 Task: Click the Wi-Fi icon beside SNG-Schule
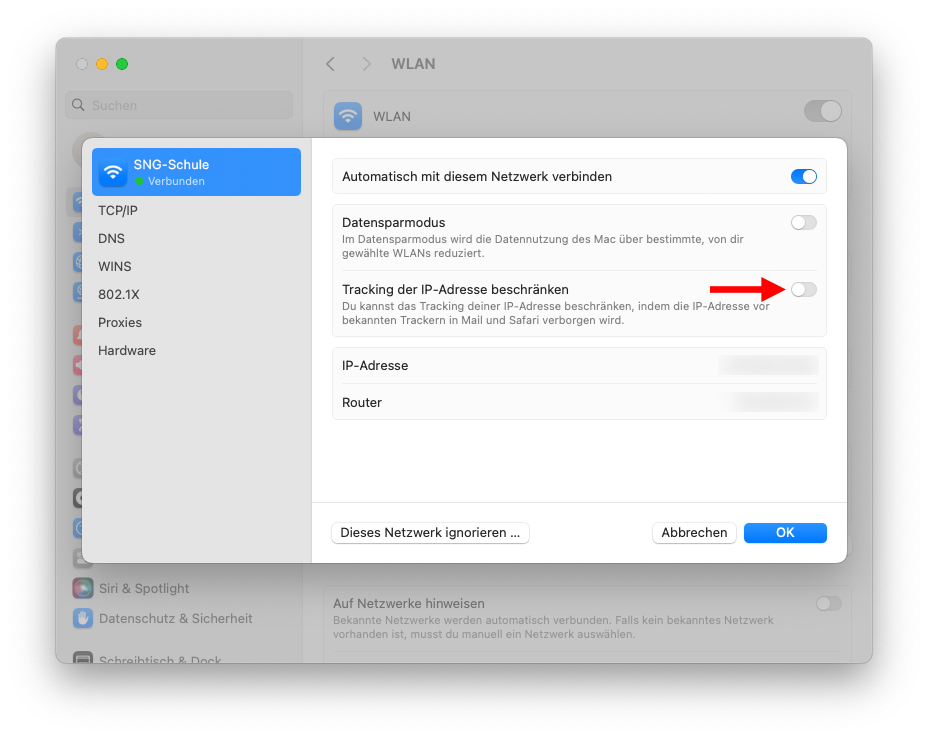(x=113, y=172)
